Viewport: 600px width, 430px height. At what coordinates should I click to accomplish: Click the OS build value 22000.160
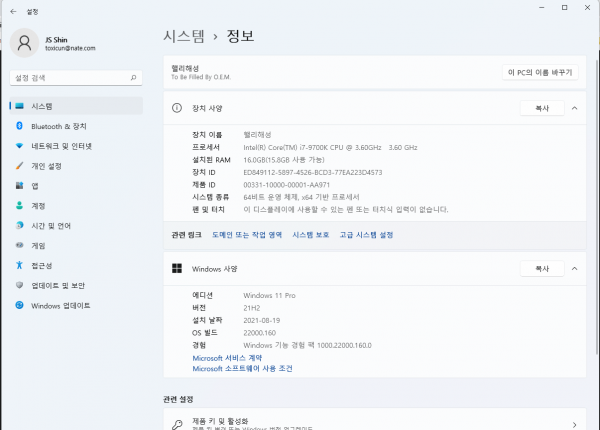pos(259,333)
